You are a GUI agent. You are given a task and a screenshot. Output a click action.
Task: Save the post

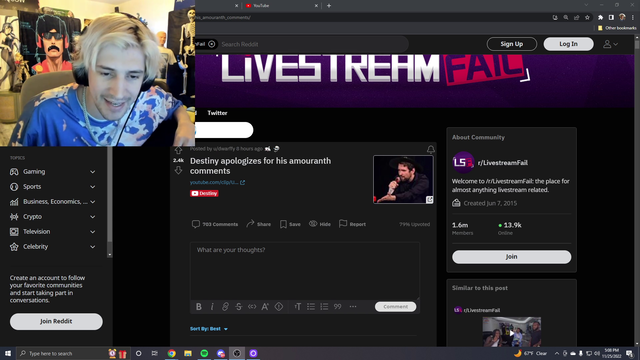click(290, 224)
